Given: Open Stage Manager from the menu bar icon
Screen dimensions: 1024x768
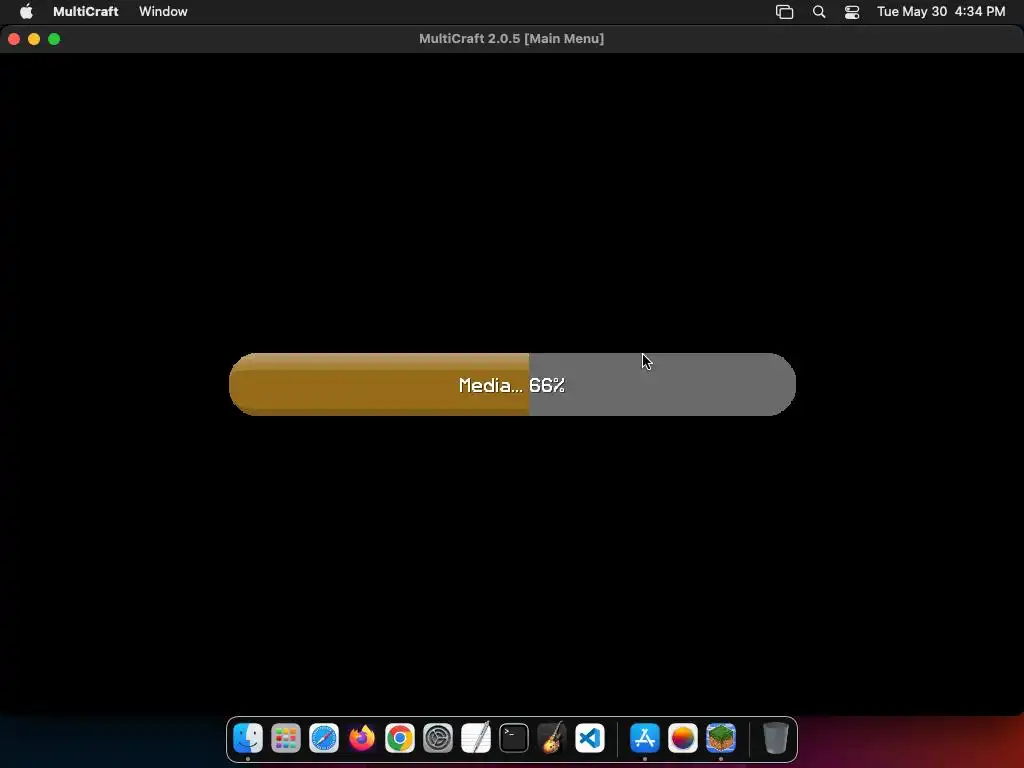Looking at the screenshot, I should click(x=784, y=12).
